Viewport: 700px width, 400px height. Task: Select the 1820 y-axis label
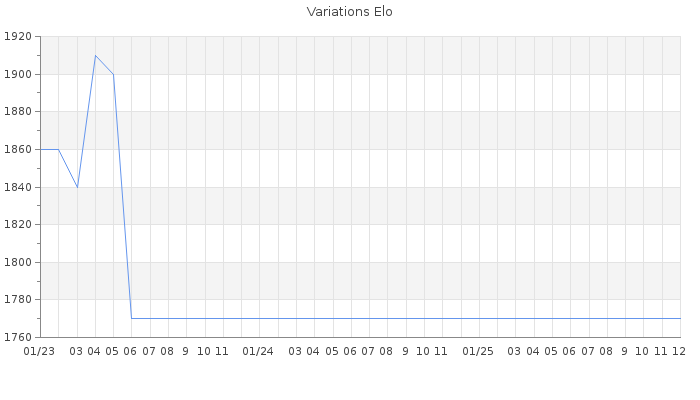[18, 224]
